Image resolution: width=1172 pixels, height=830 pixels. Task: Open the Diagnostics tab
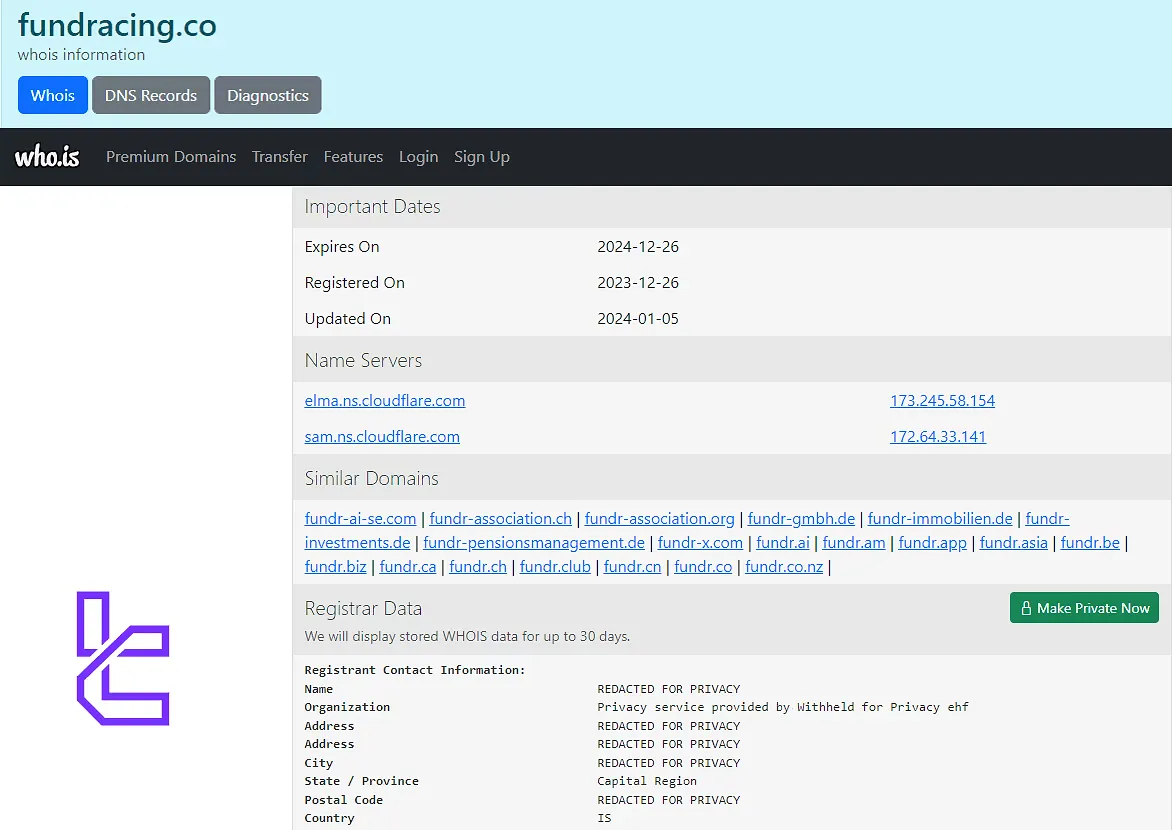pos(267,96)
